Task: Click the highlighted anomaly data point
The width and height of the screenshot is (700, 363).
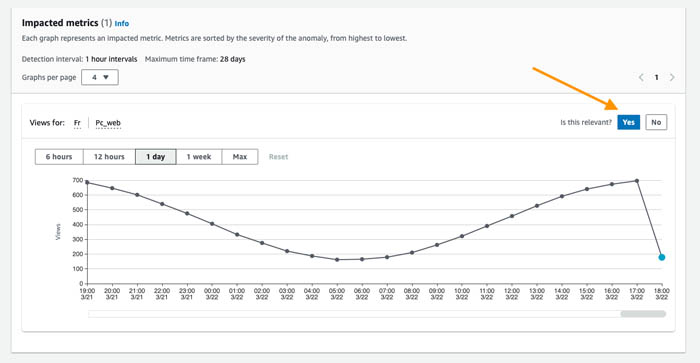Action: [x=662, y=257]
